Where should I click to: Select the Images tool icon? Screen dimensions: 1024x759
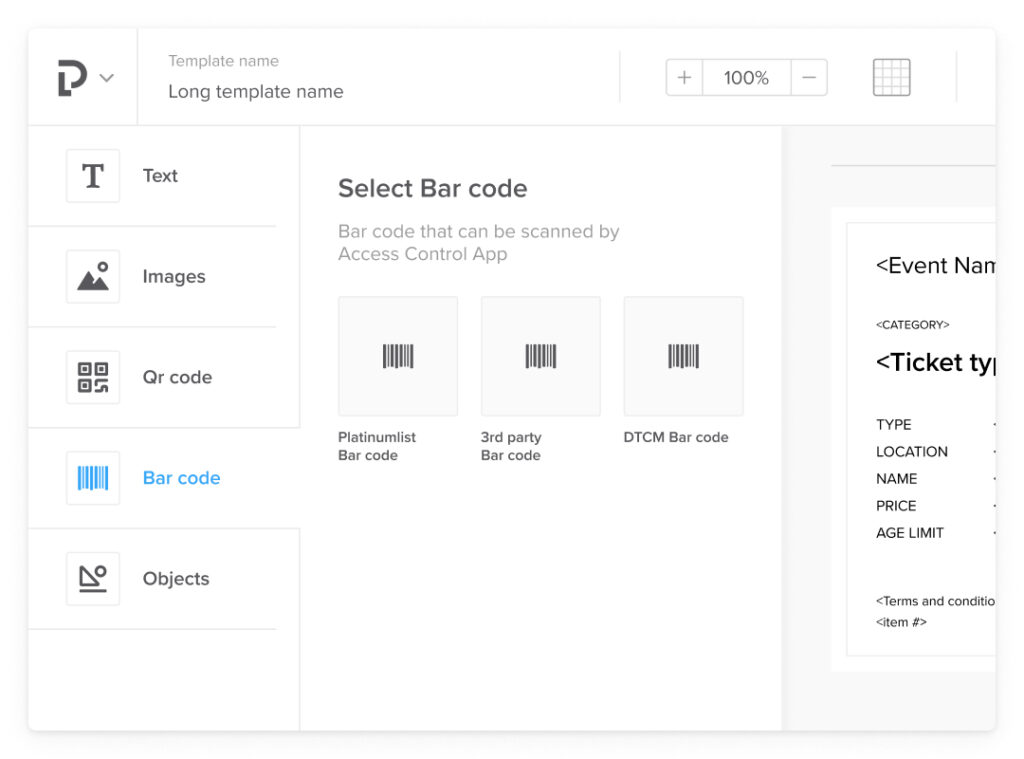93,277
